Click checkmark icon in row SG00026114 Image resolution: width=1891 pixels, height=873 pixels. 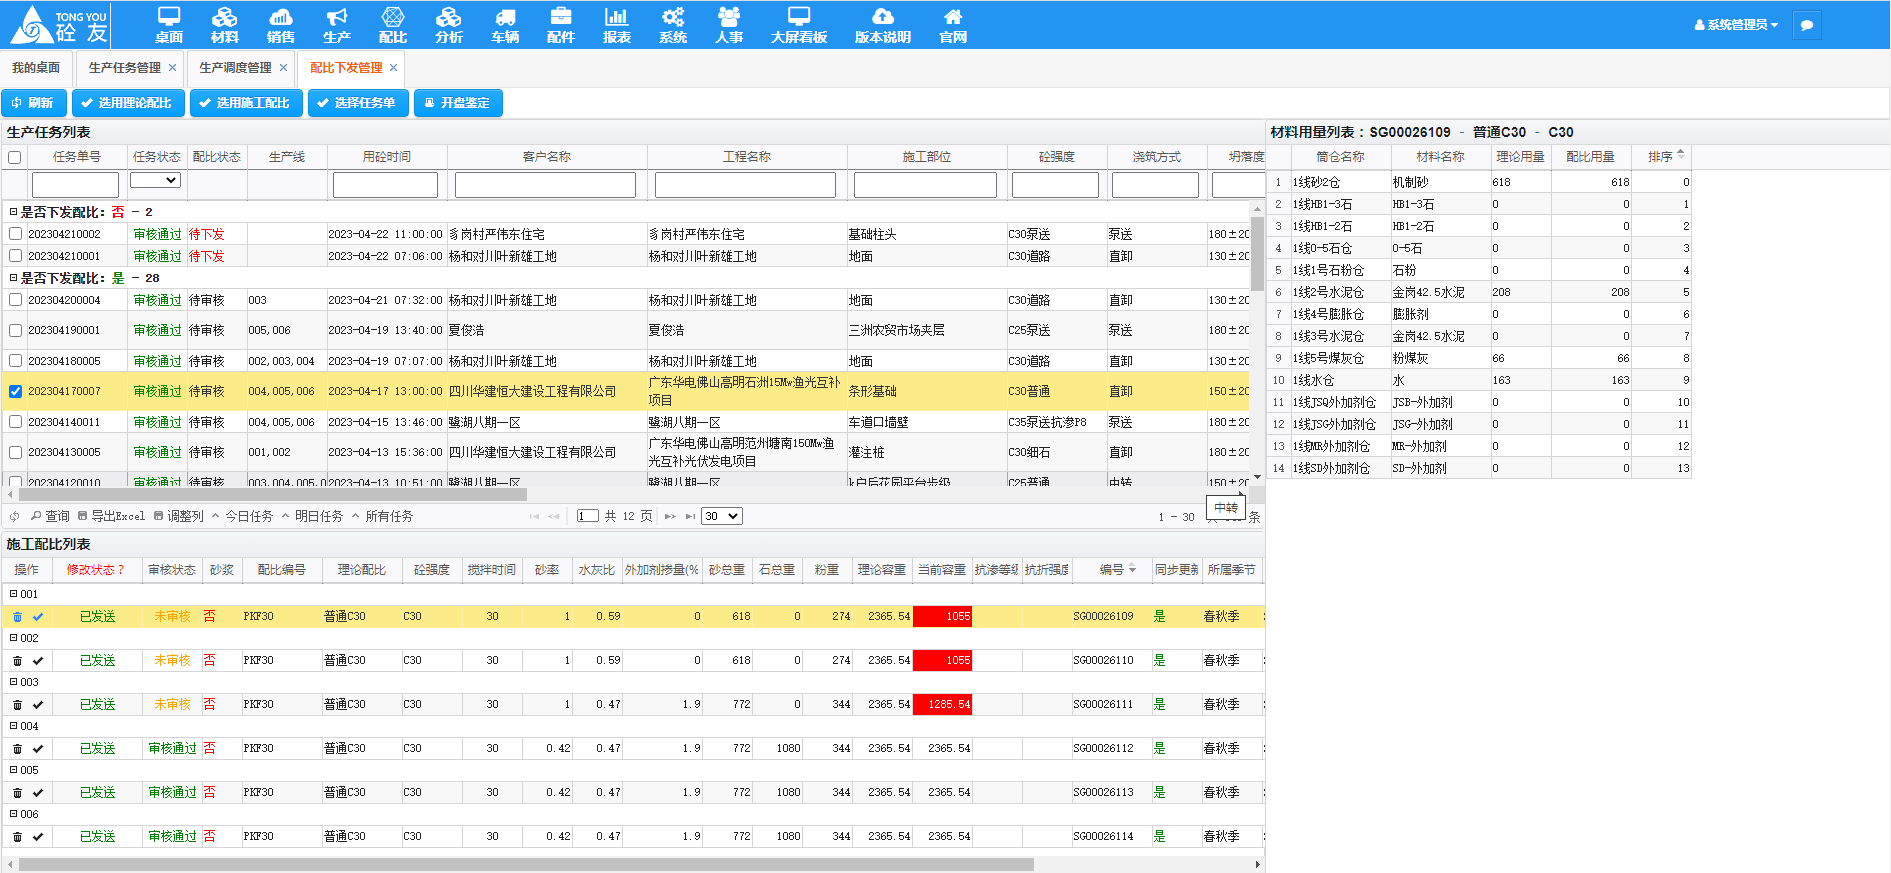tap(38, 837)
